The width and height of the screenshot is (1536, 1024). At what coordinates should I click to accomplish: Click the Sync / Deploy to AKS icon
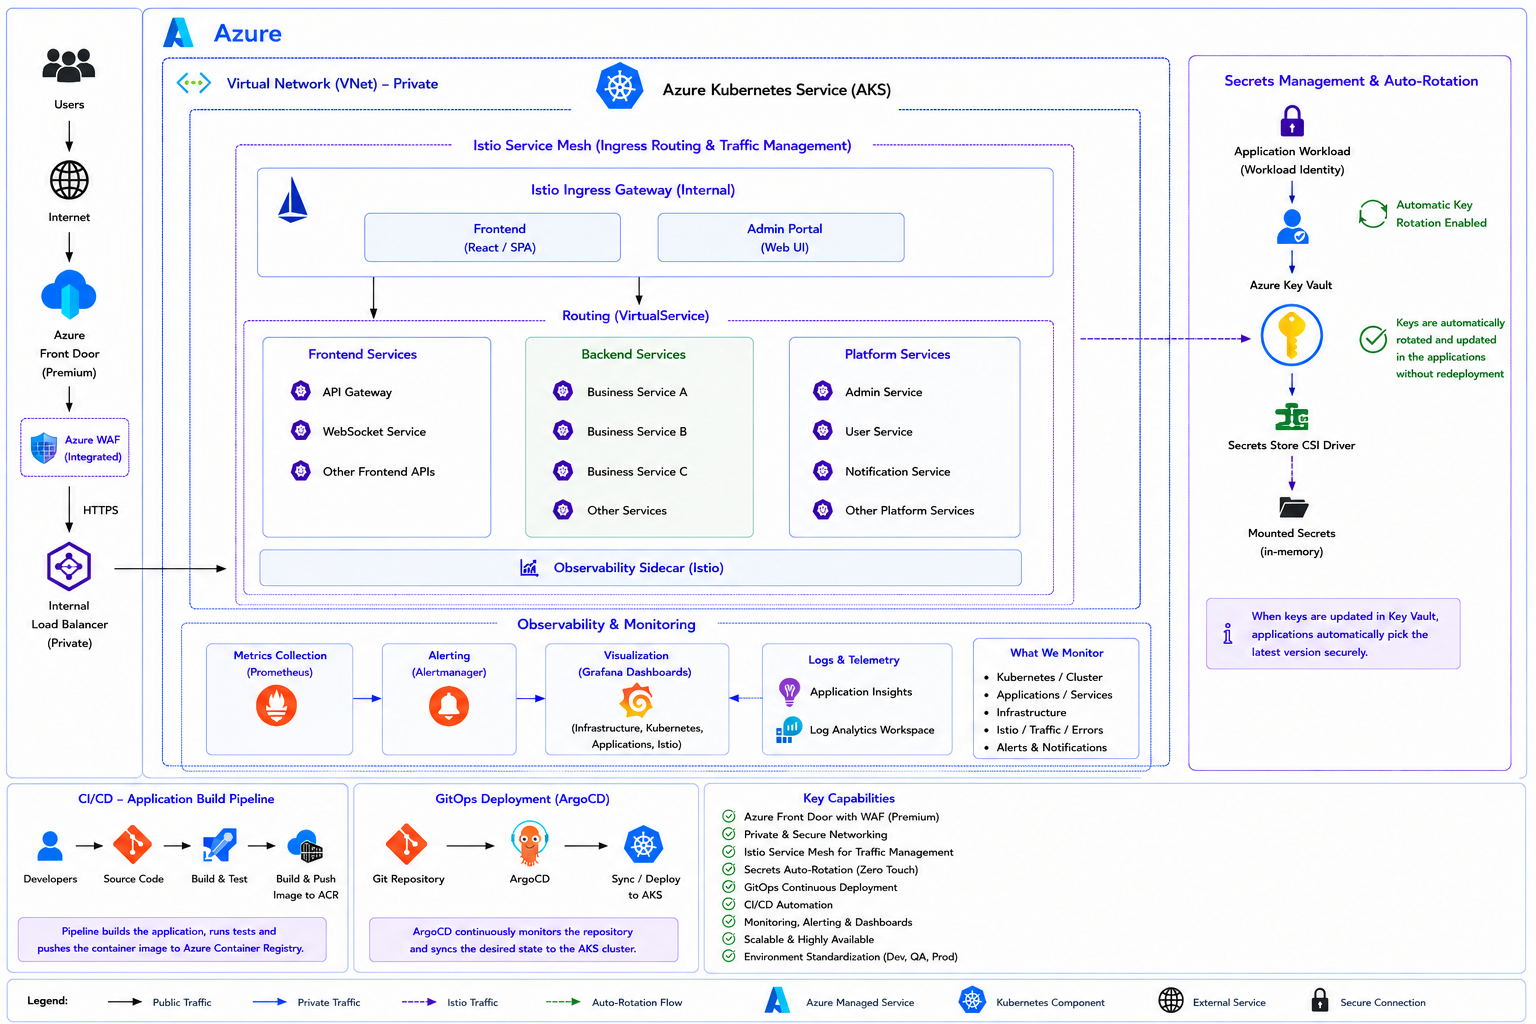click(x=644, y=845)
